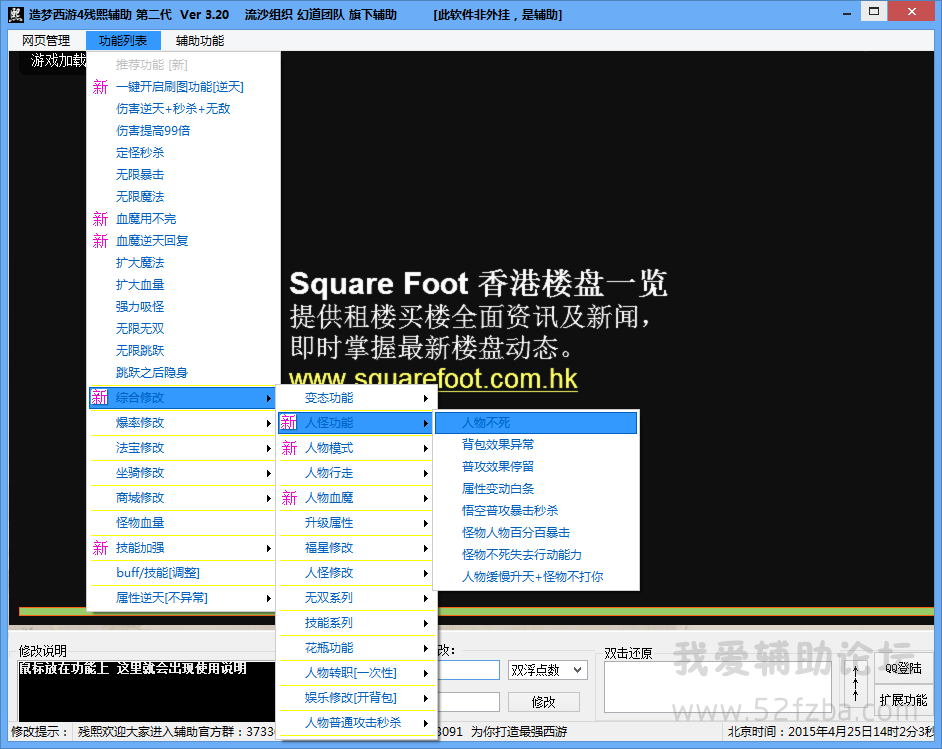Open the 人怪修改 submenu
The width and height of the screenshot is (942, 749).
pos(356,573)
